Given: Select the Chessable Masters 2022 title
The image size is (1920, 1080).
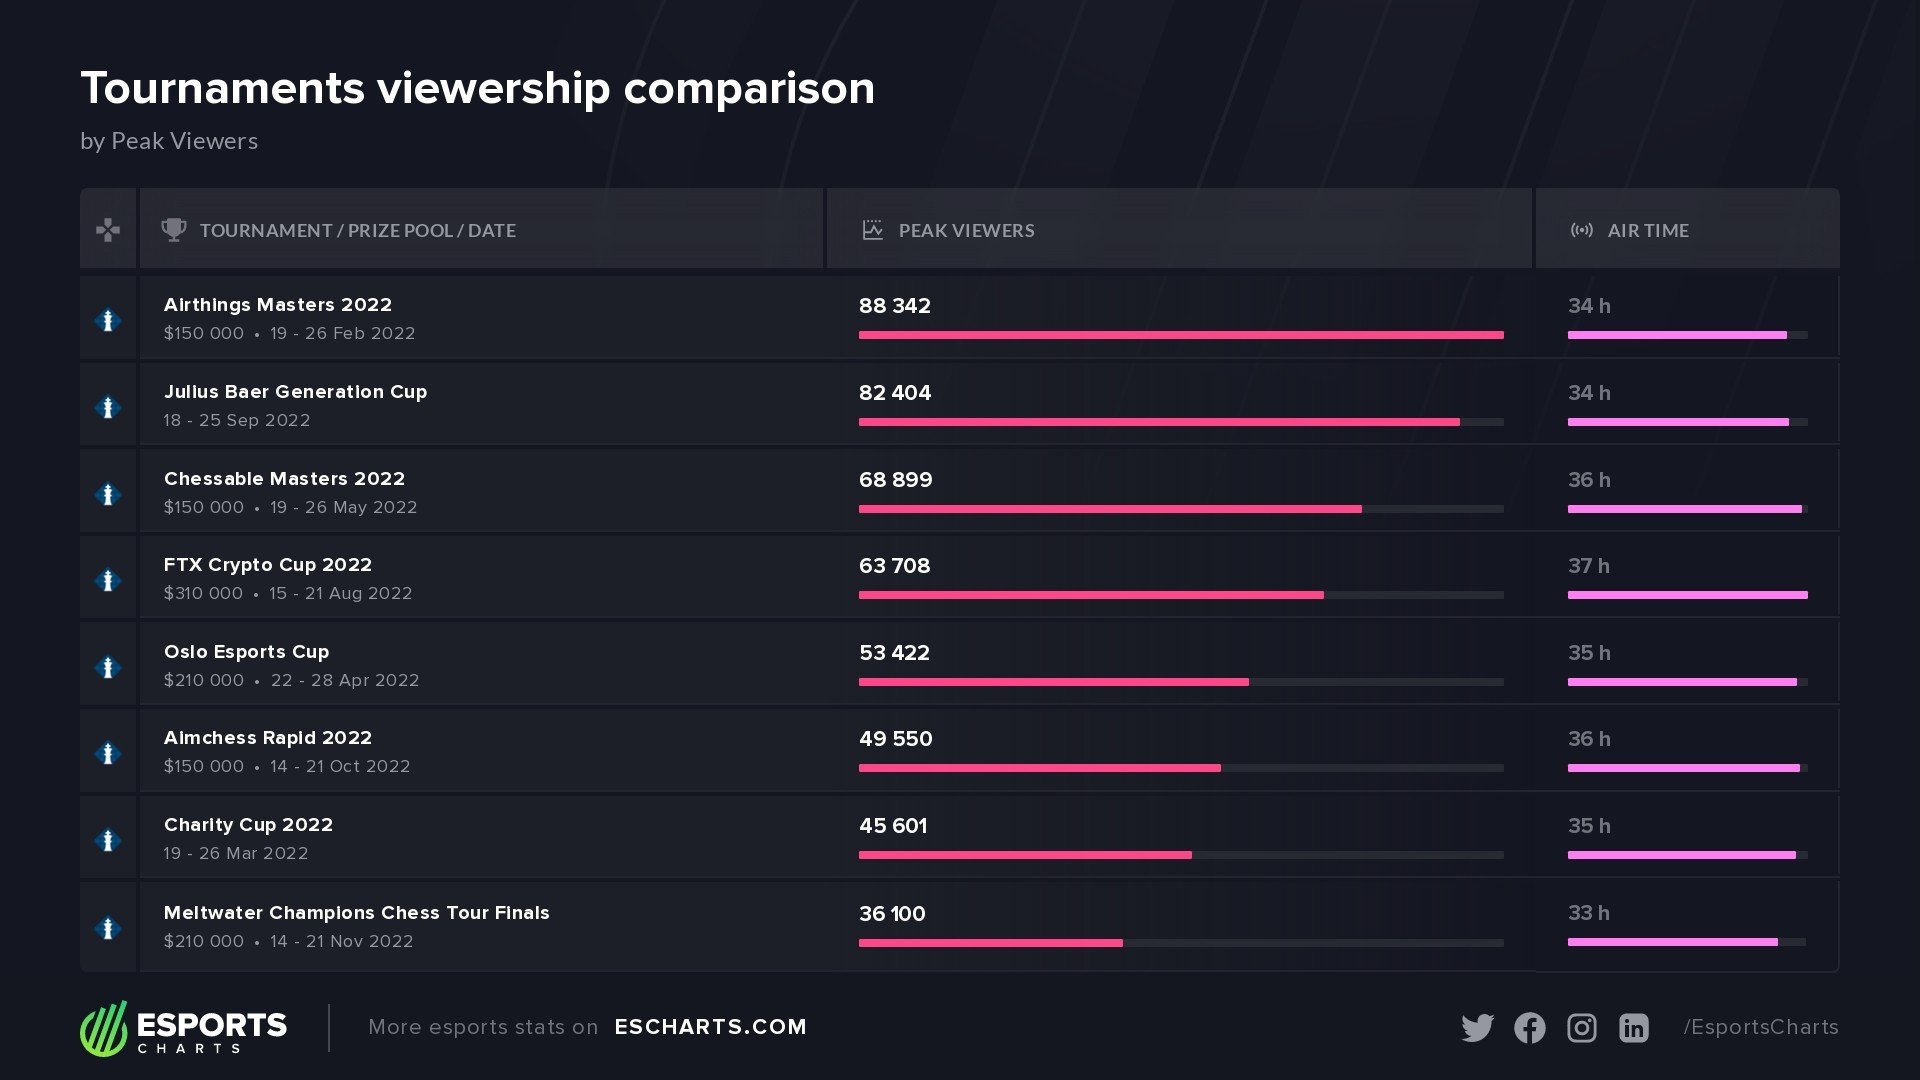Looking at the screenshot, I should (284, 479).
